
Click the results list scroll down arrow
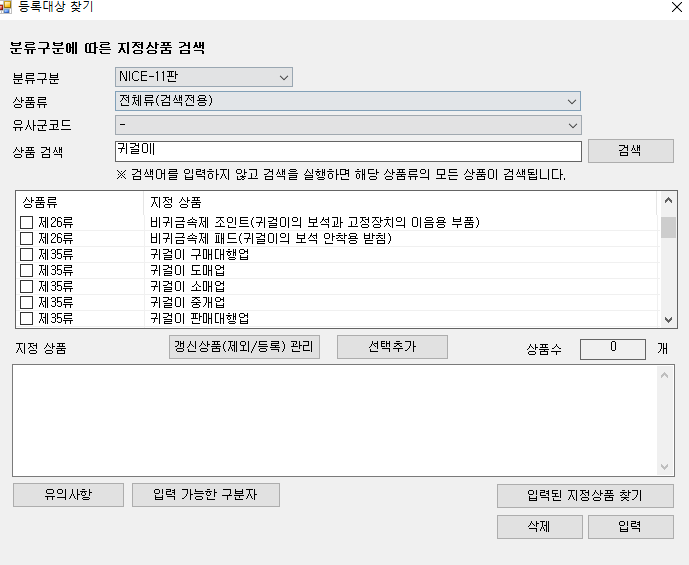668,319
